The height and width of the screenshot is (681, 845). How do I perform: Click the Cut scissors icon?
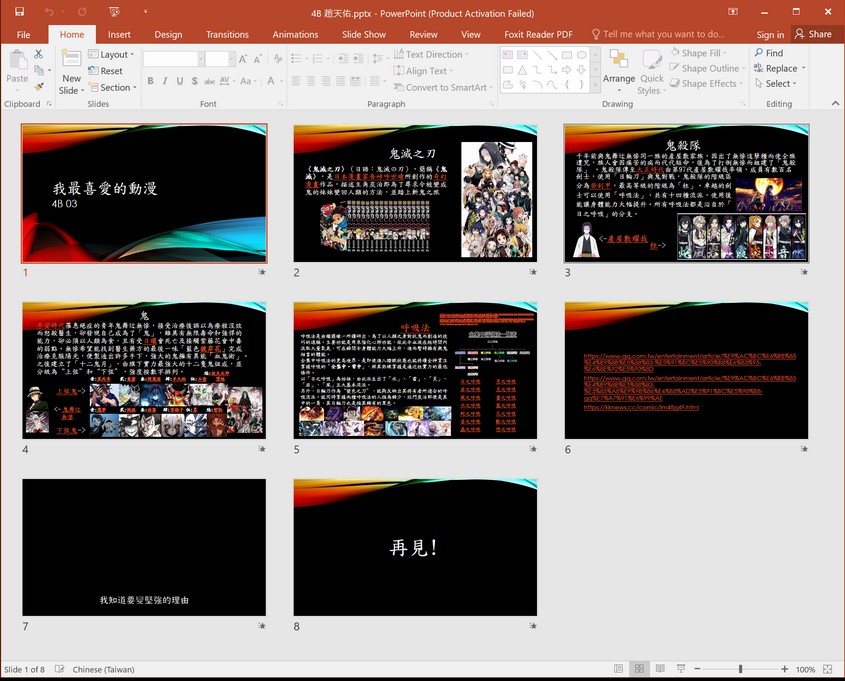coord(38,54)
